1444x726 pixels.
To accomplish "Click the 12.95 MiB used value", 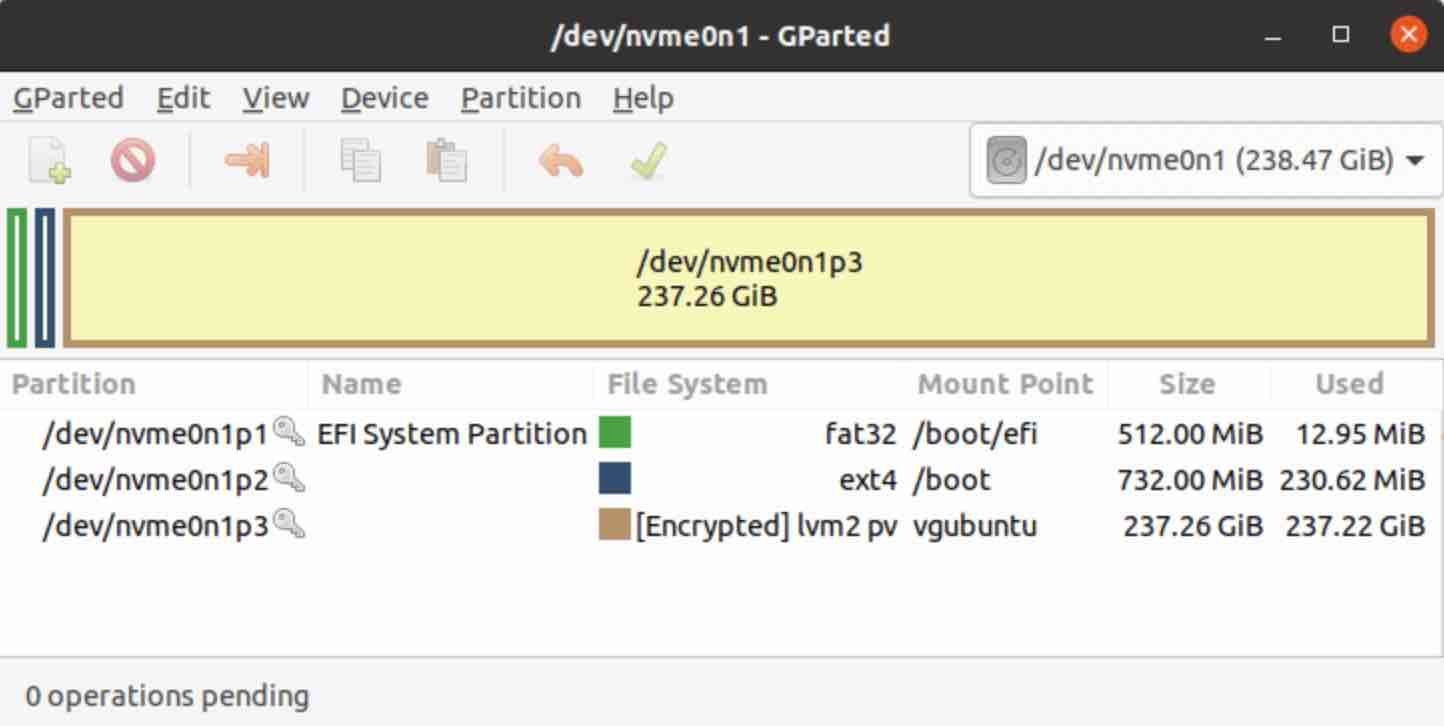I will click(x=1360, y=434).
